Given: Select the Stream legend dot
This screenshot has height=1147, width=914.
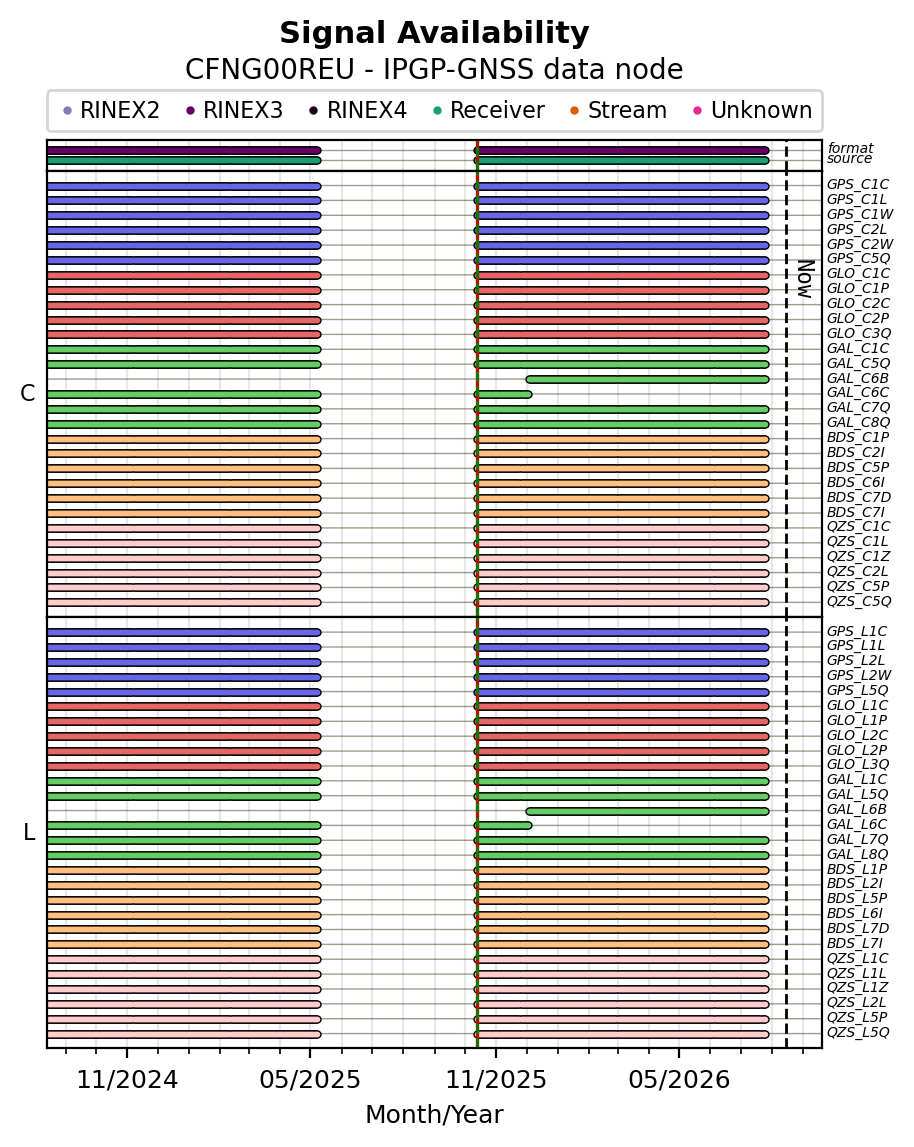Looking at the screenshot, I should [x=575, y=111].
